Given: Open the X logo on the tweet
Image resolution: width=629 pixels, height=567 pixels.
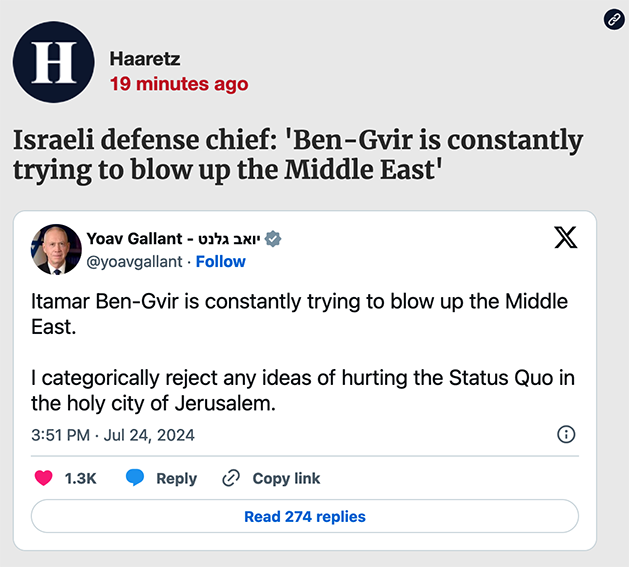Looking at the screenshot, I should point(565,238).
